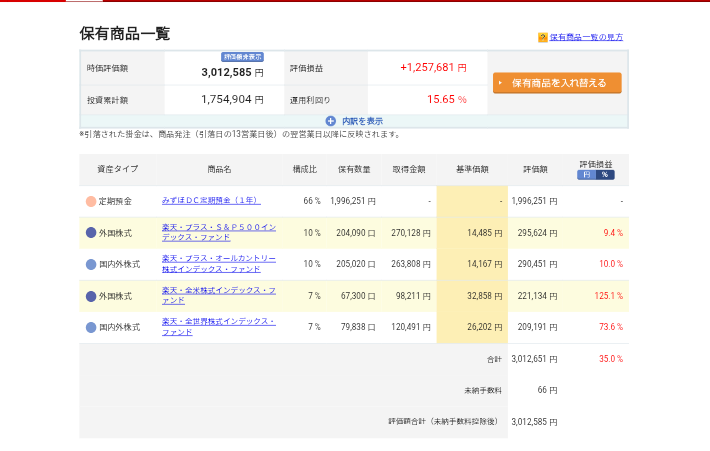Open 楽天・全世界株式インデックス・ファンド link
Viewport: 710px width, 451px height.
tap(219, 326)
